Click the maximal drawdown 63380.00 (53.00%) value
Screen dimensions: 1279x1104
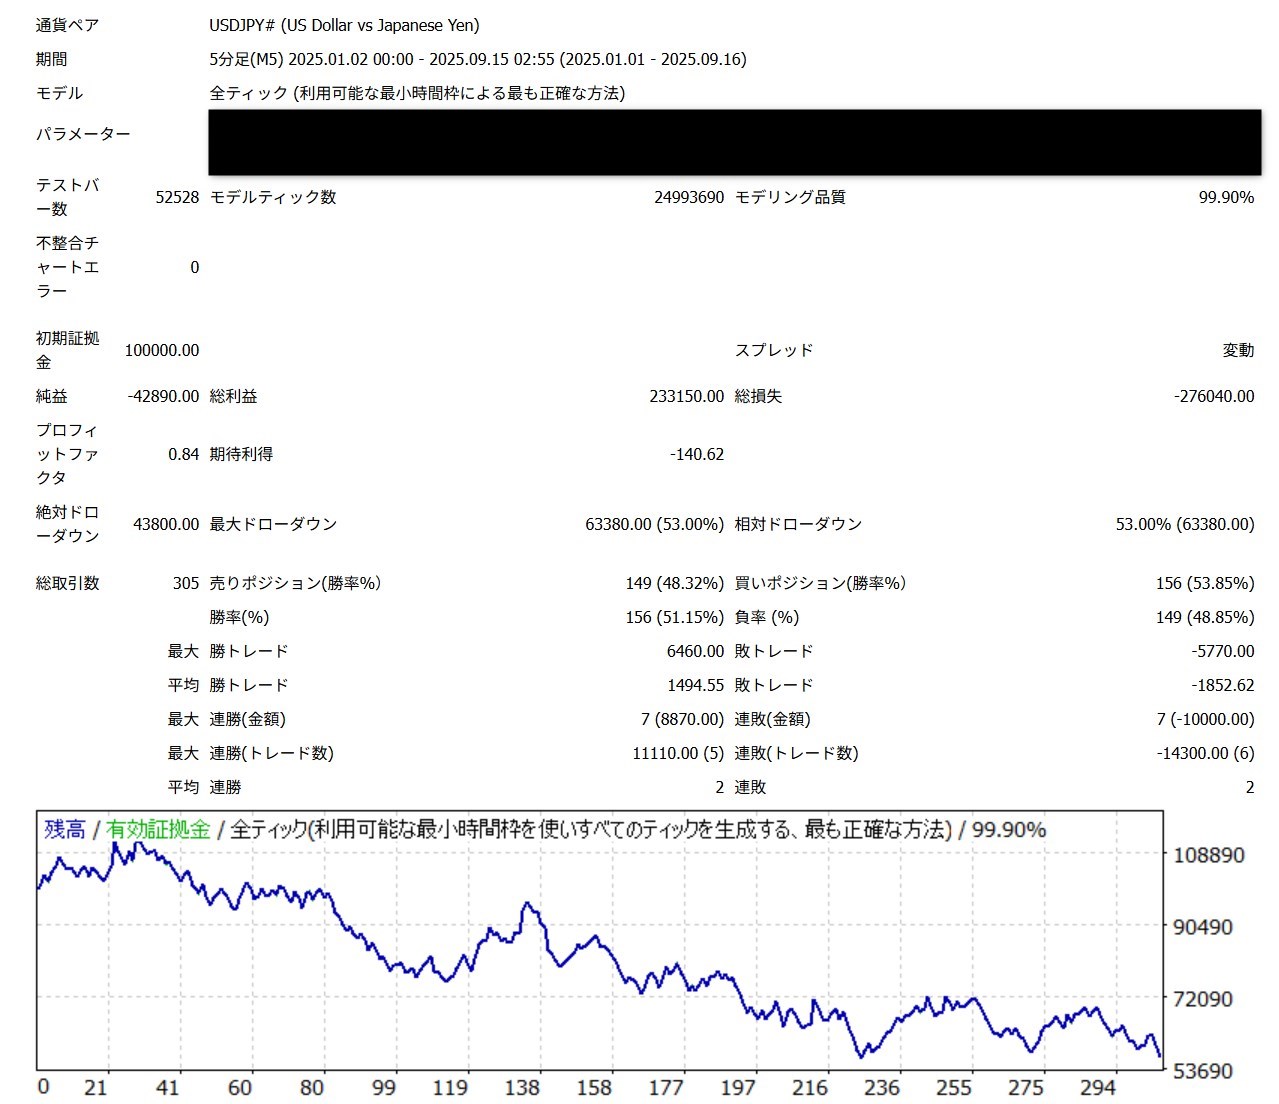pos(654,524)
